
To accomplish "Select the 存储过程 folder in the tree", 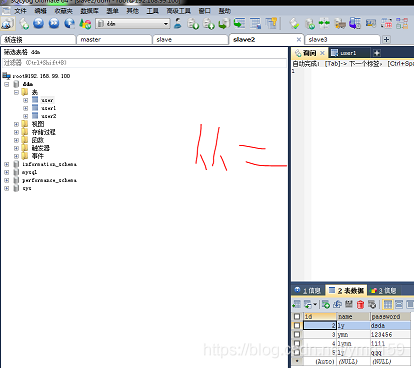I will point(44,132).
